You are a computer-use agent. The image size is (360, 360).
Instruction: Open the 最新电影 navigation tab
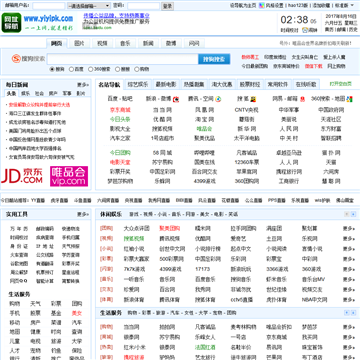pyautogui.click(x=167, y=84)
